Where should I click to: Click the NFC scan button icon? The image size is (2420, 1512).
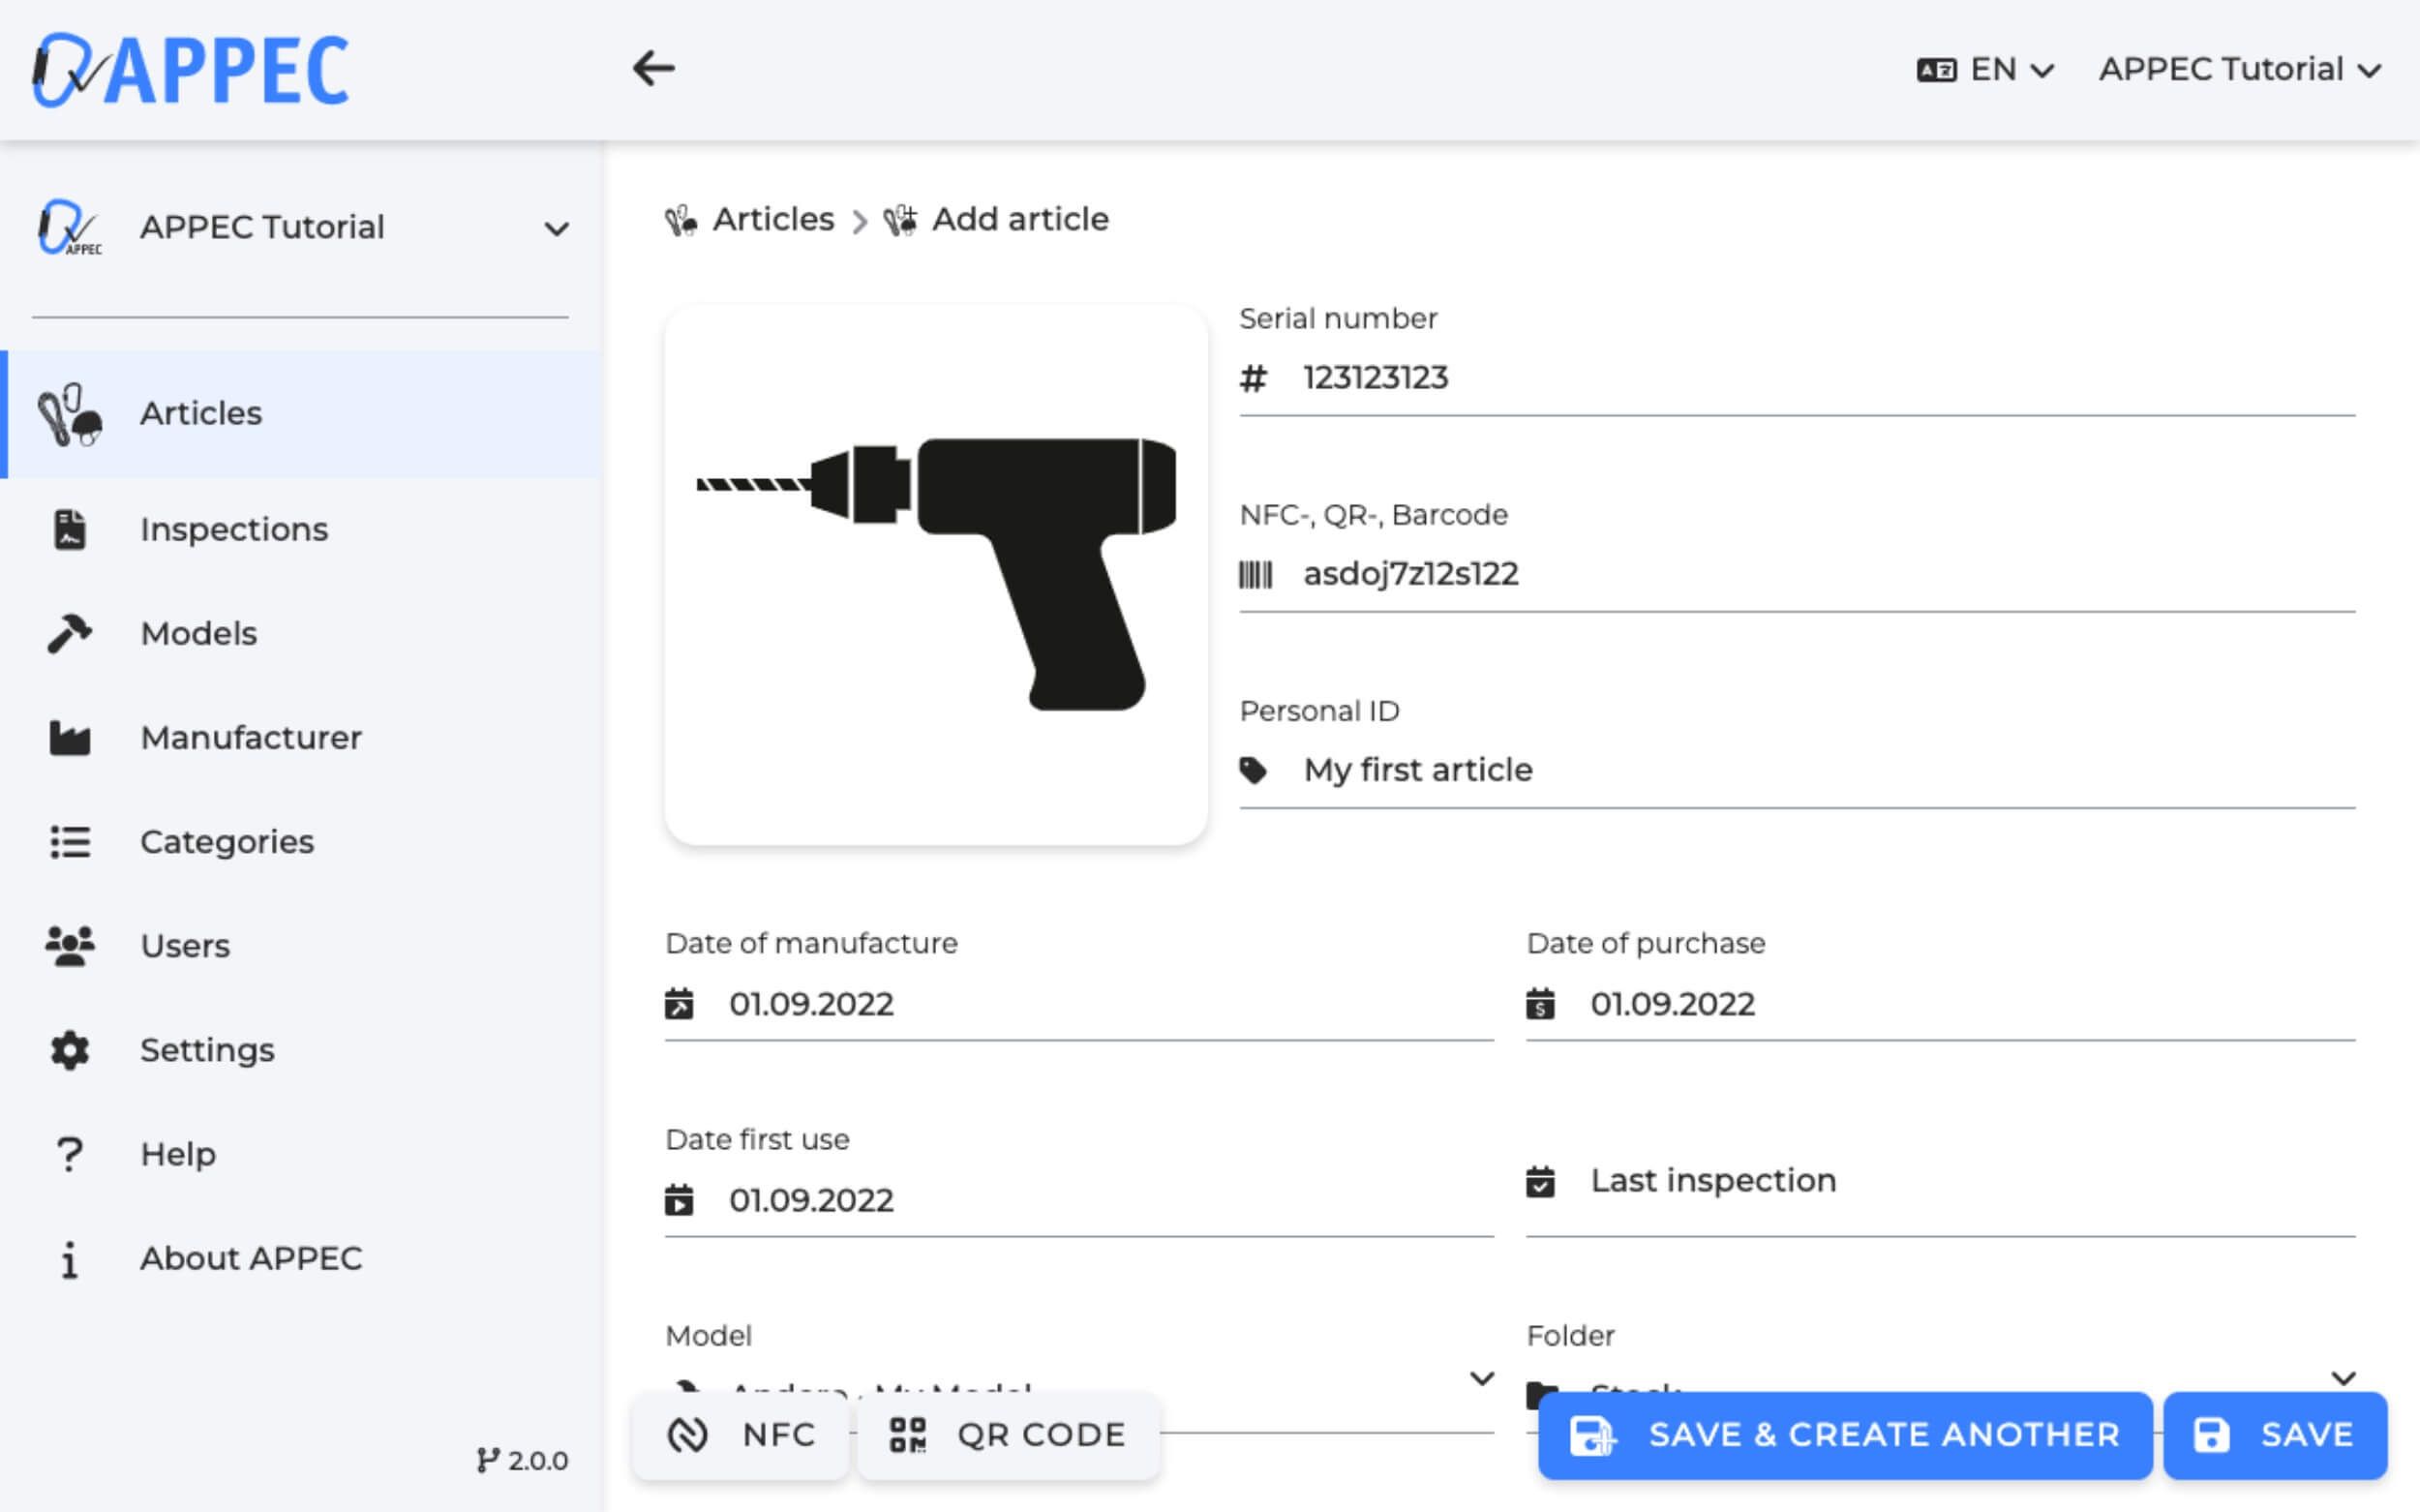coord(687,1436)
